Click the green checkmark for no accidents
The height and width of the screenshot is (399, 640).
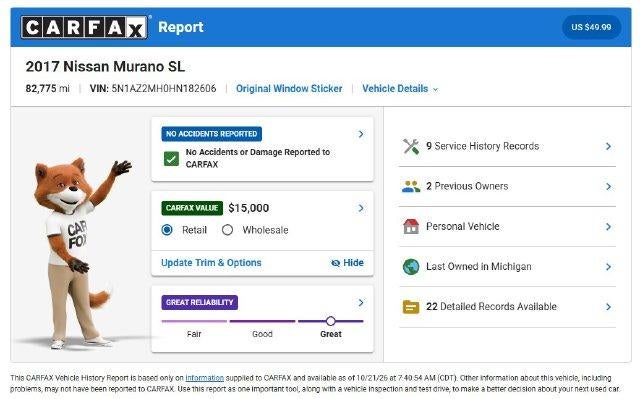click(171, 159)
